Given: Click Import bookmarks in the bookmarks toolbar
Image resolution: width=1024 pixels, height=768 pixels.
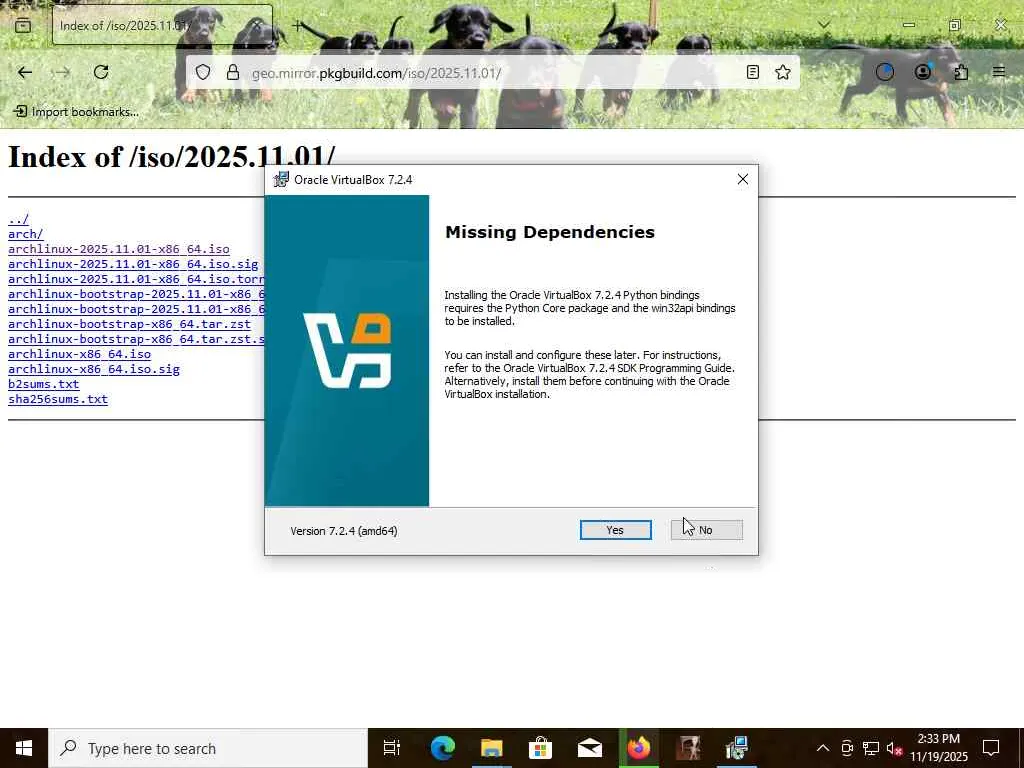Looking at the screenshot, I should (76, 112).
